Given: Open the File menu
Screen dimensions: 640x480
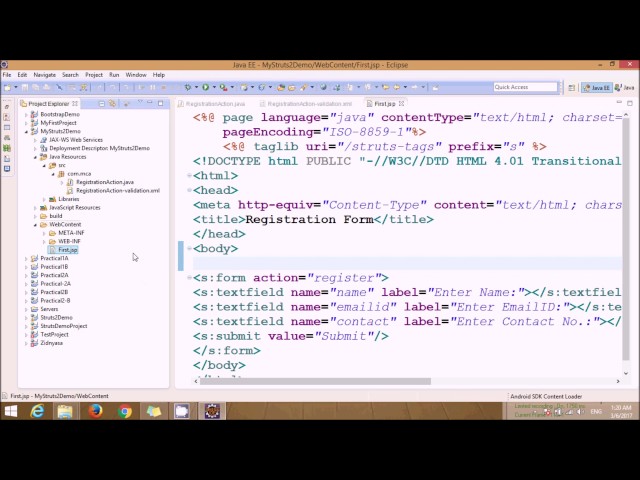Looking at the screenshot, I should [7, 75].
